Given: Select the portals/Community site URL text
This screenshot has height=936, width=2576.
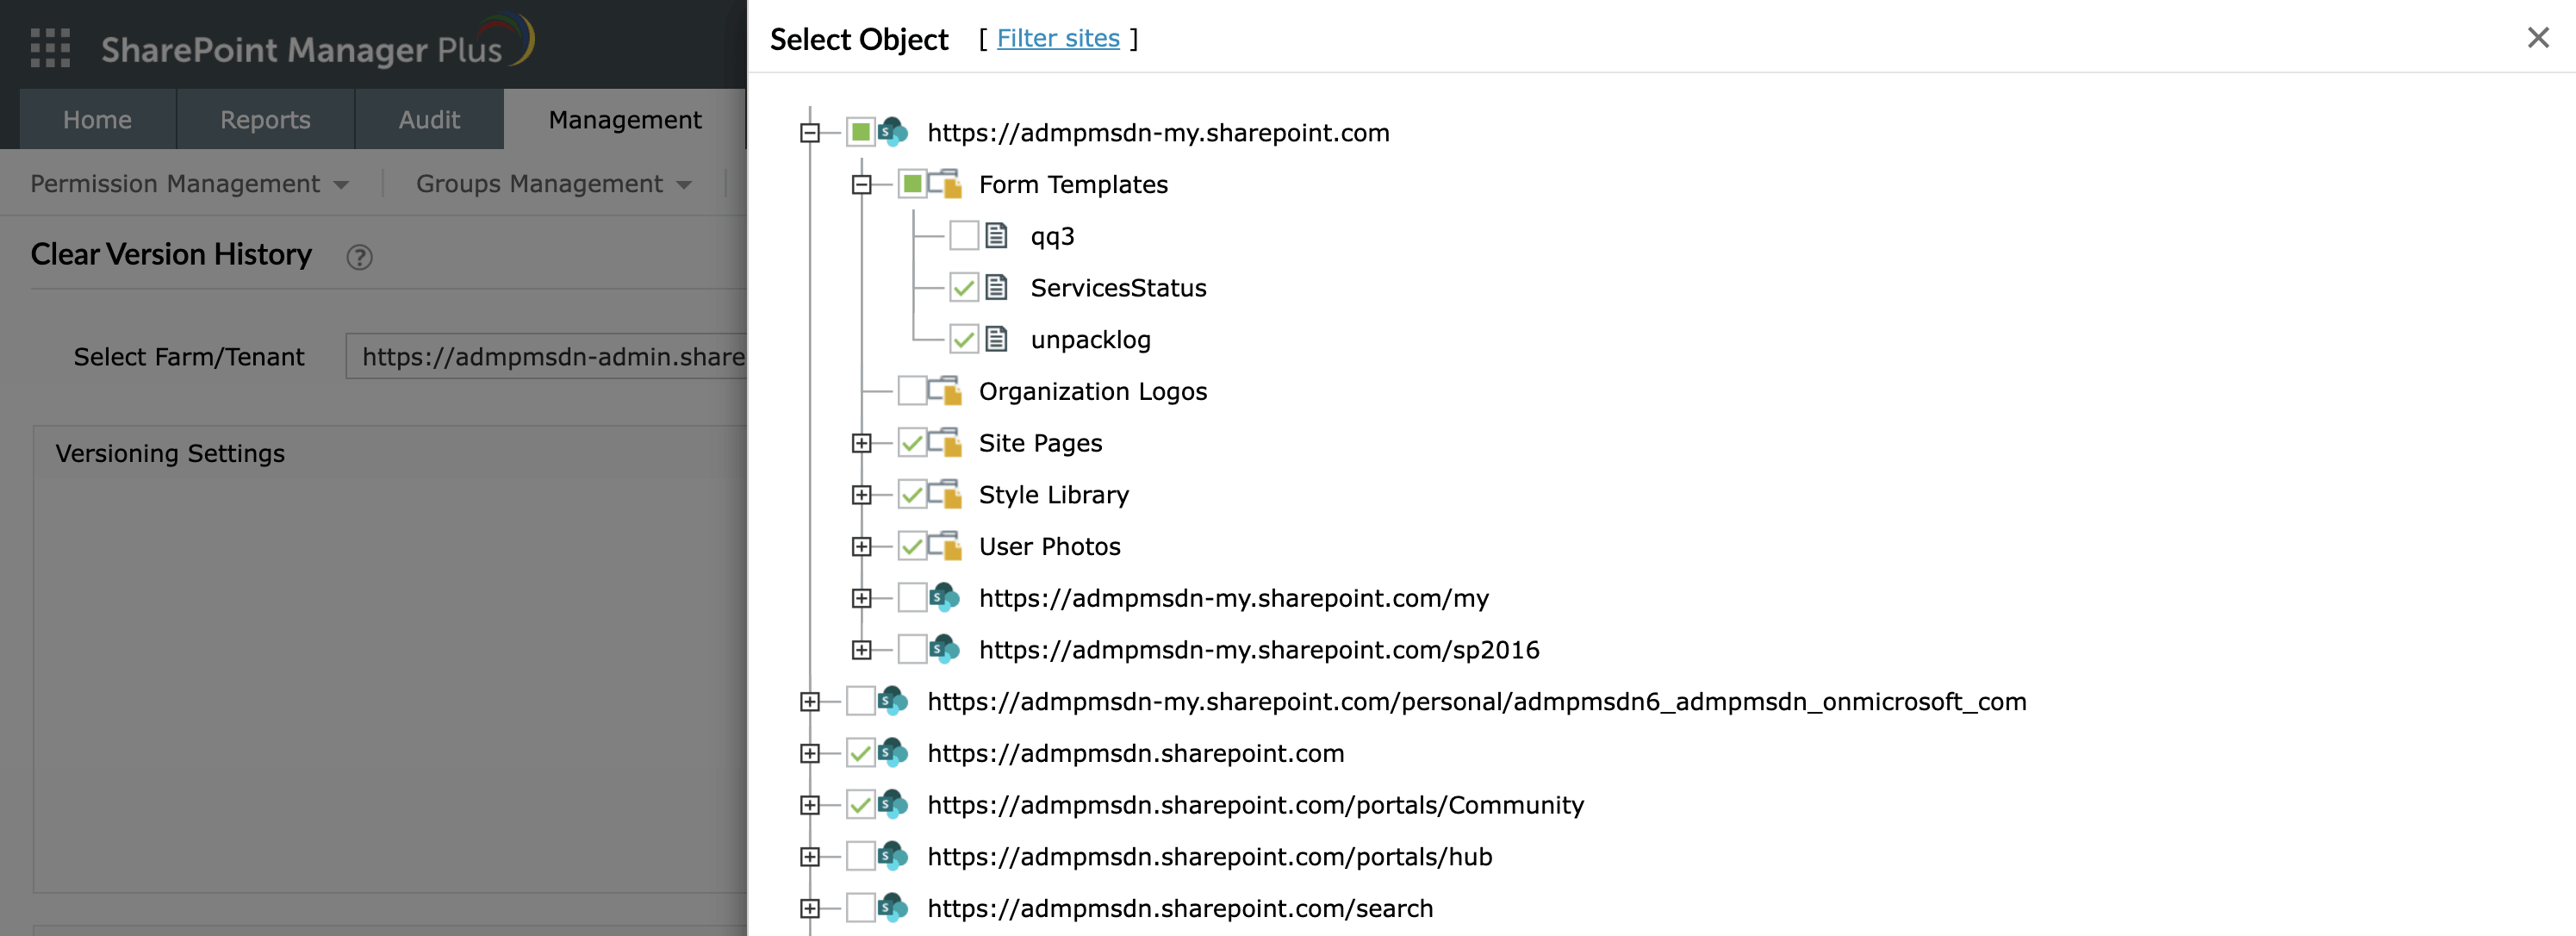Looking at the screenshot, I should click(1255, 805).
